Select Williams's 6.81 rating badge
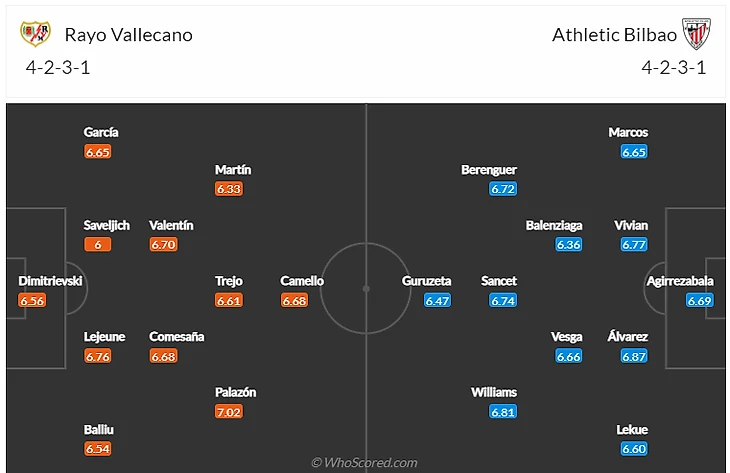The image size is (730, 473). 501,412
